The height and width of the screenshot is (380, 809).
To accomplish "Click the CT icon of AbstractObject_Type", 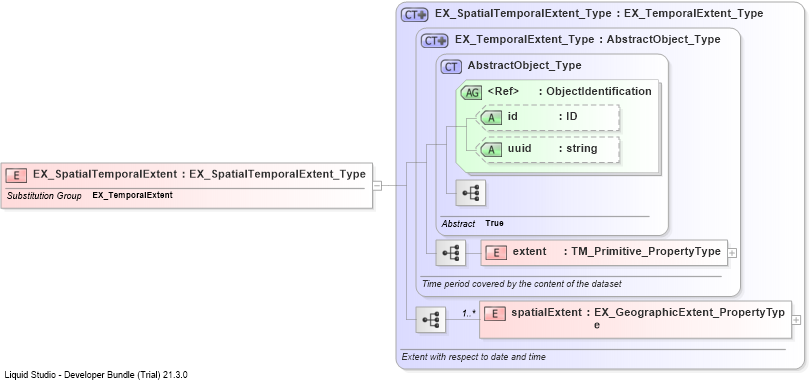I will (451, 67).
